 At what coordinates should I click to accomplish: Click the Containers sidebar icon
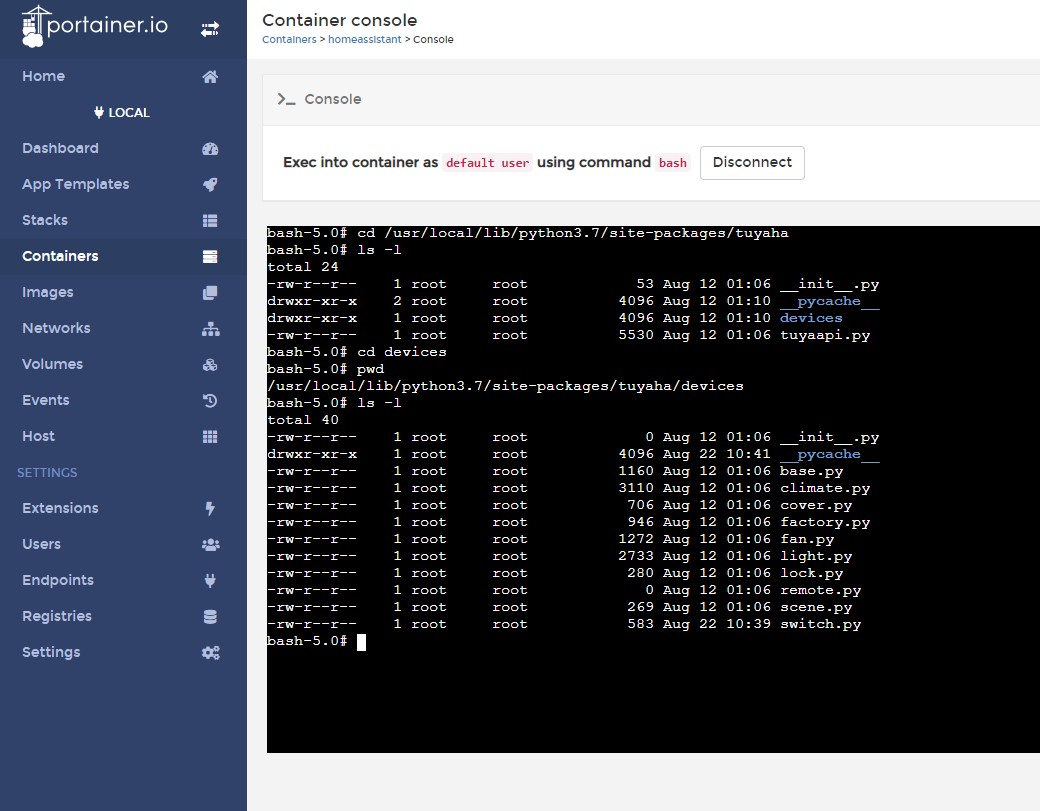click(210, 256)
